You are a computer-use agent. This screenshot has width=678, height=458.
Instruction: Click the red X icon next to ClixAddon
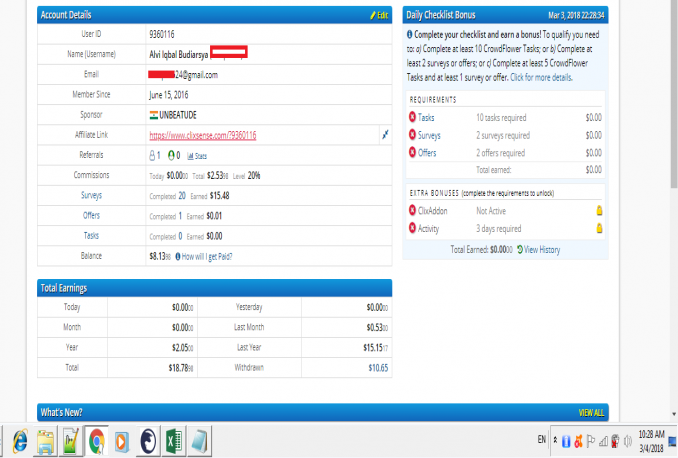(x=414, y=211)
